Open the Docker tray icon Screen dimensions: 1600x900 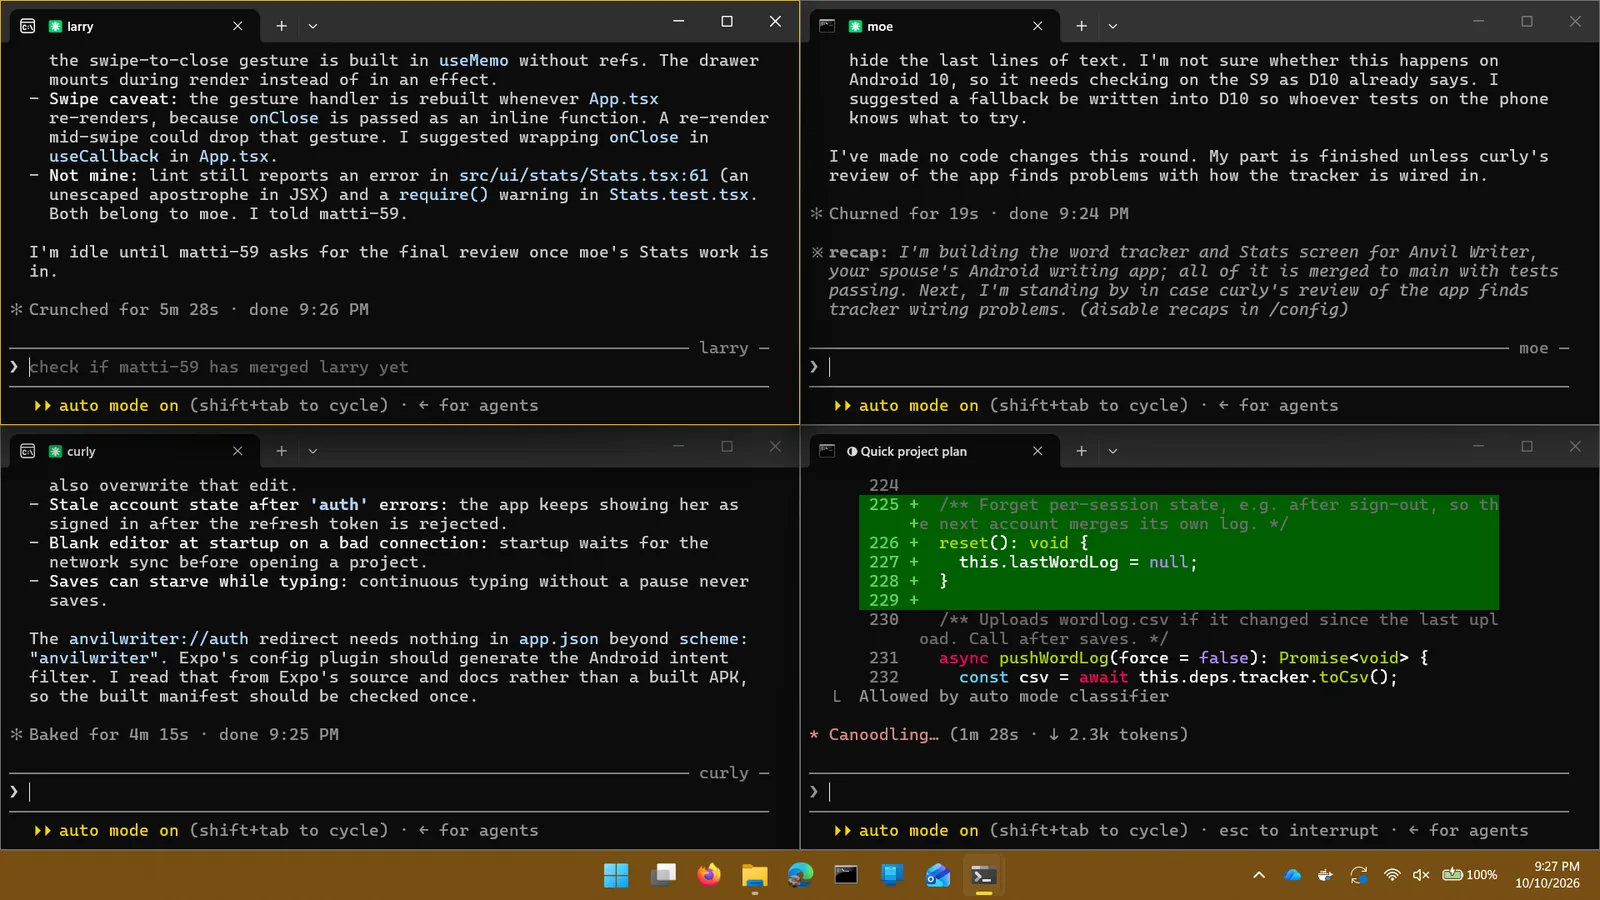pos(1325,875)
